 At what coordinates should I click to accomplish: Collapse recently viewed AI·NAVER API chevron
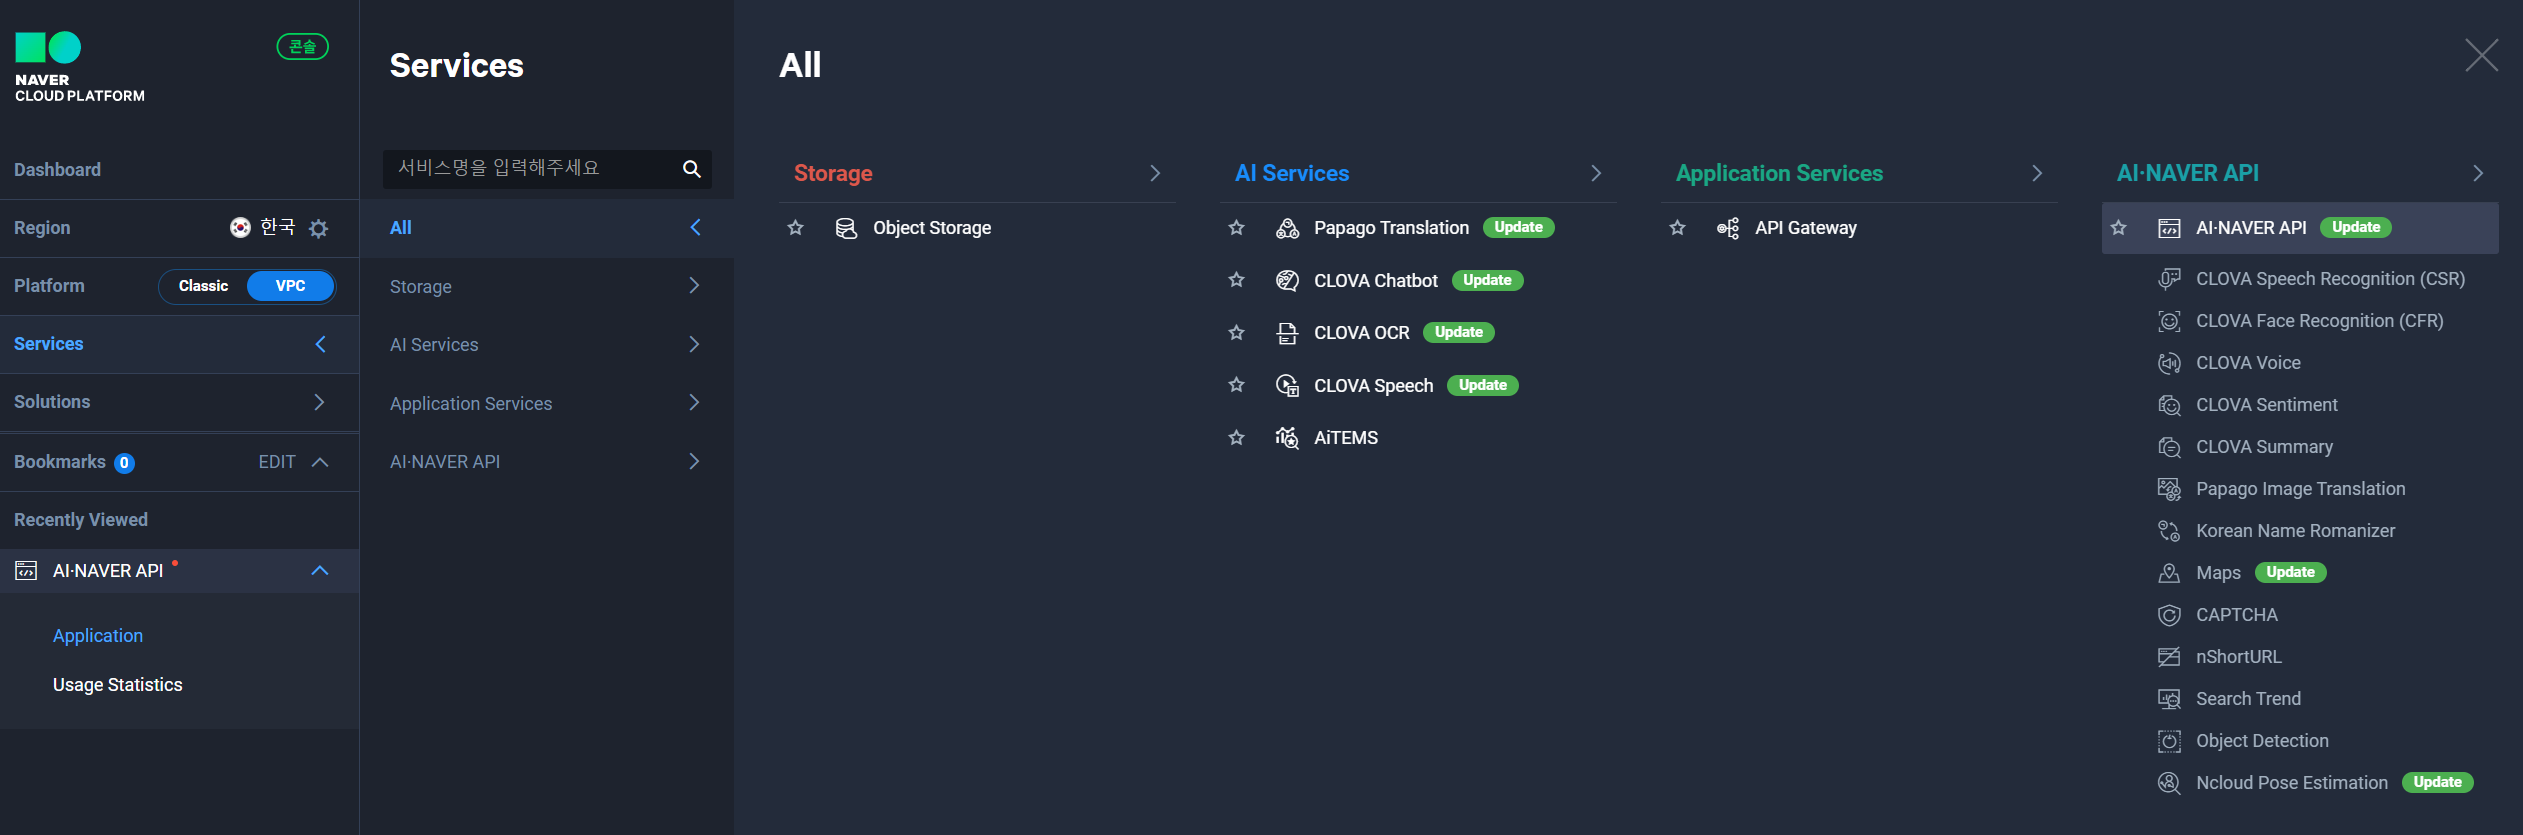point(320,571)
